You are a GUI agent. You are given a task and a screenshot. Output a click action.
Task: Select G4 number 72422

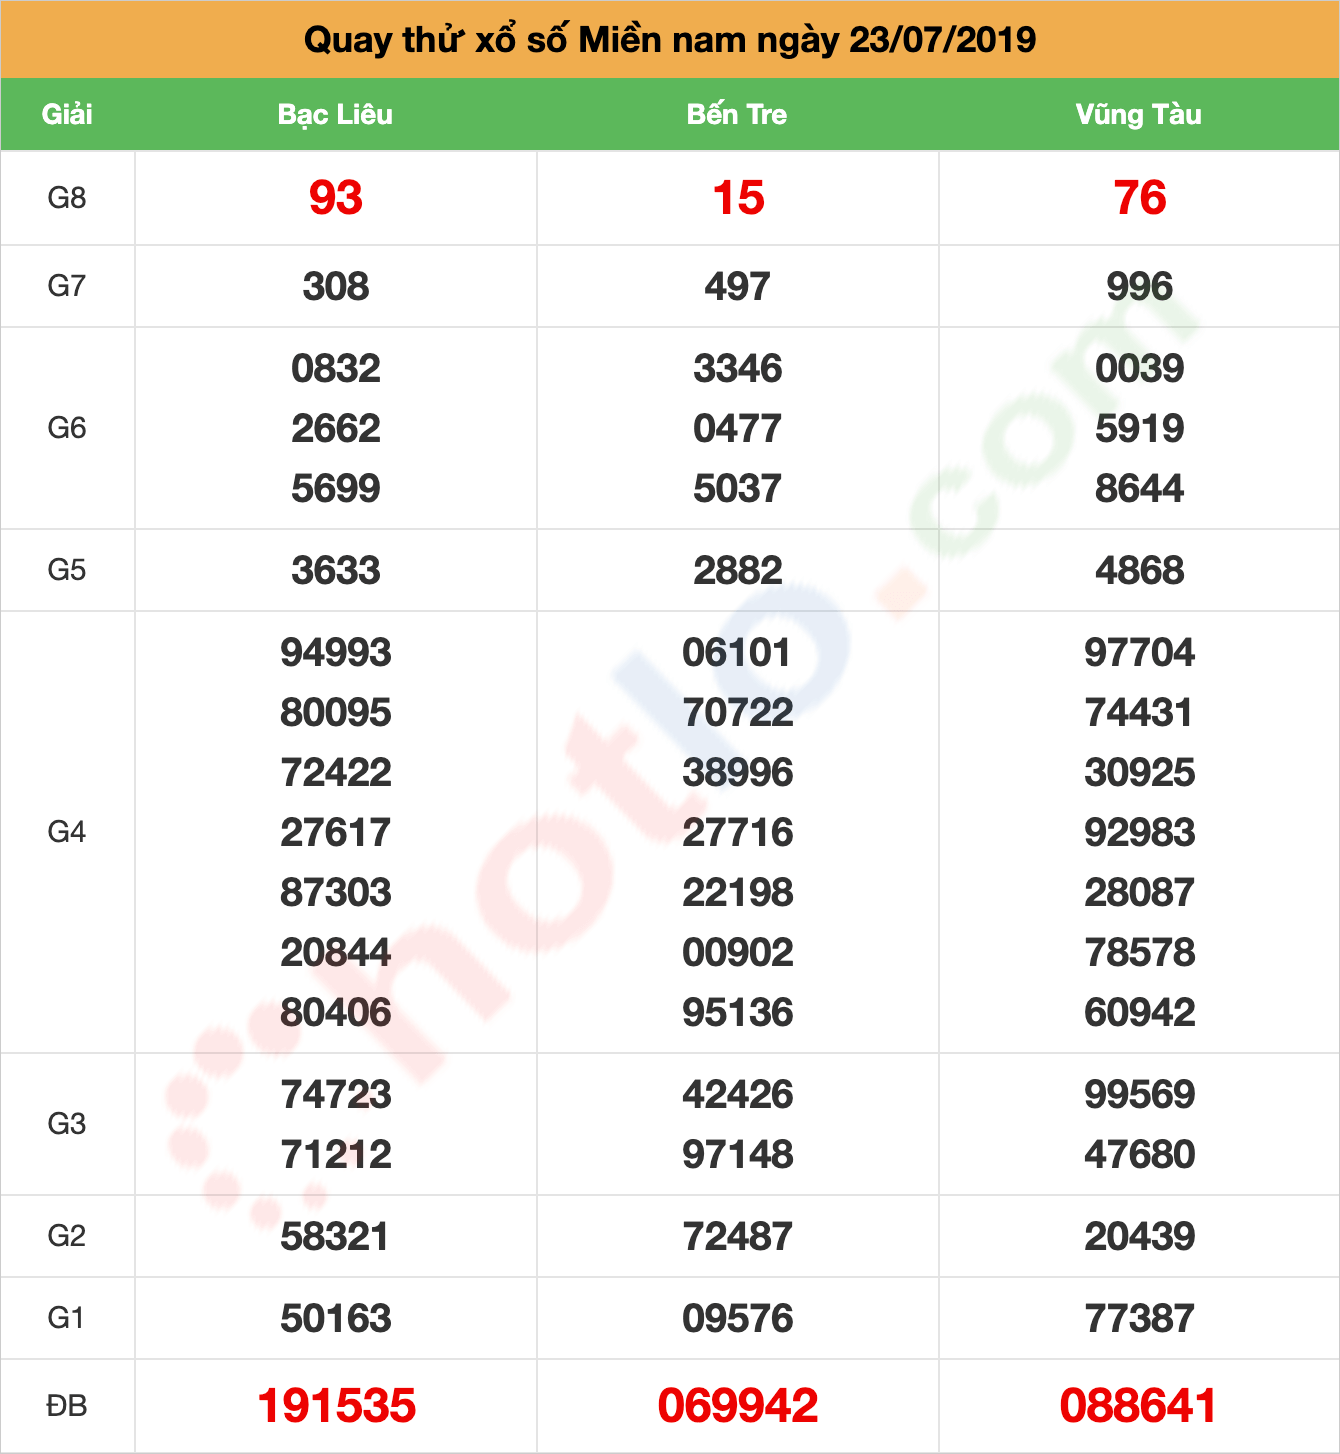click(x=336, y=773)
